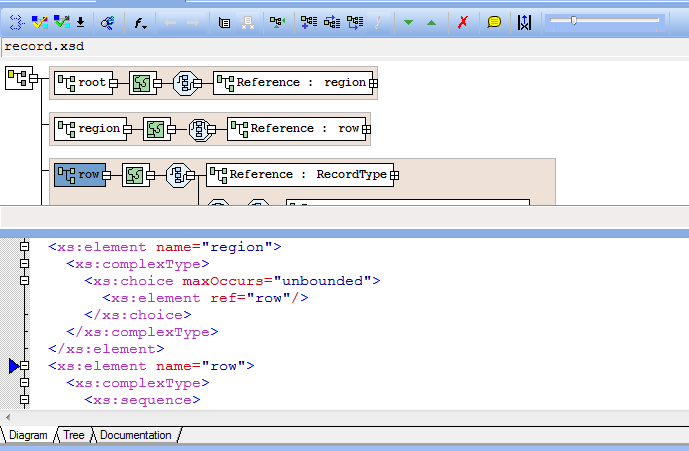The width and height of the screenshot is (689, 451).
Task: Collapse the xs:choice maxOccurs code fold
Action: (x=25, y=280)
